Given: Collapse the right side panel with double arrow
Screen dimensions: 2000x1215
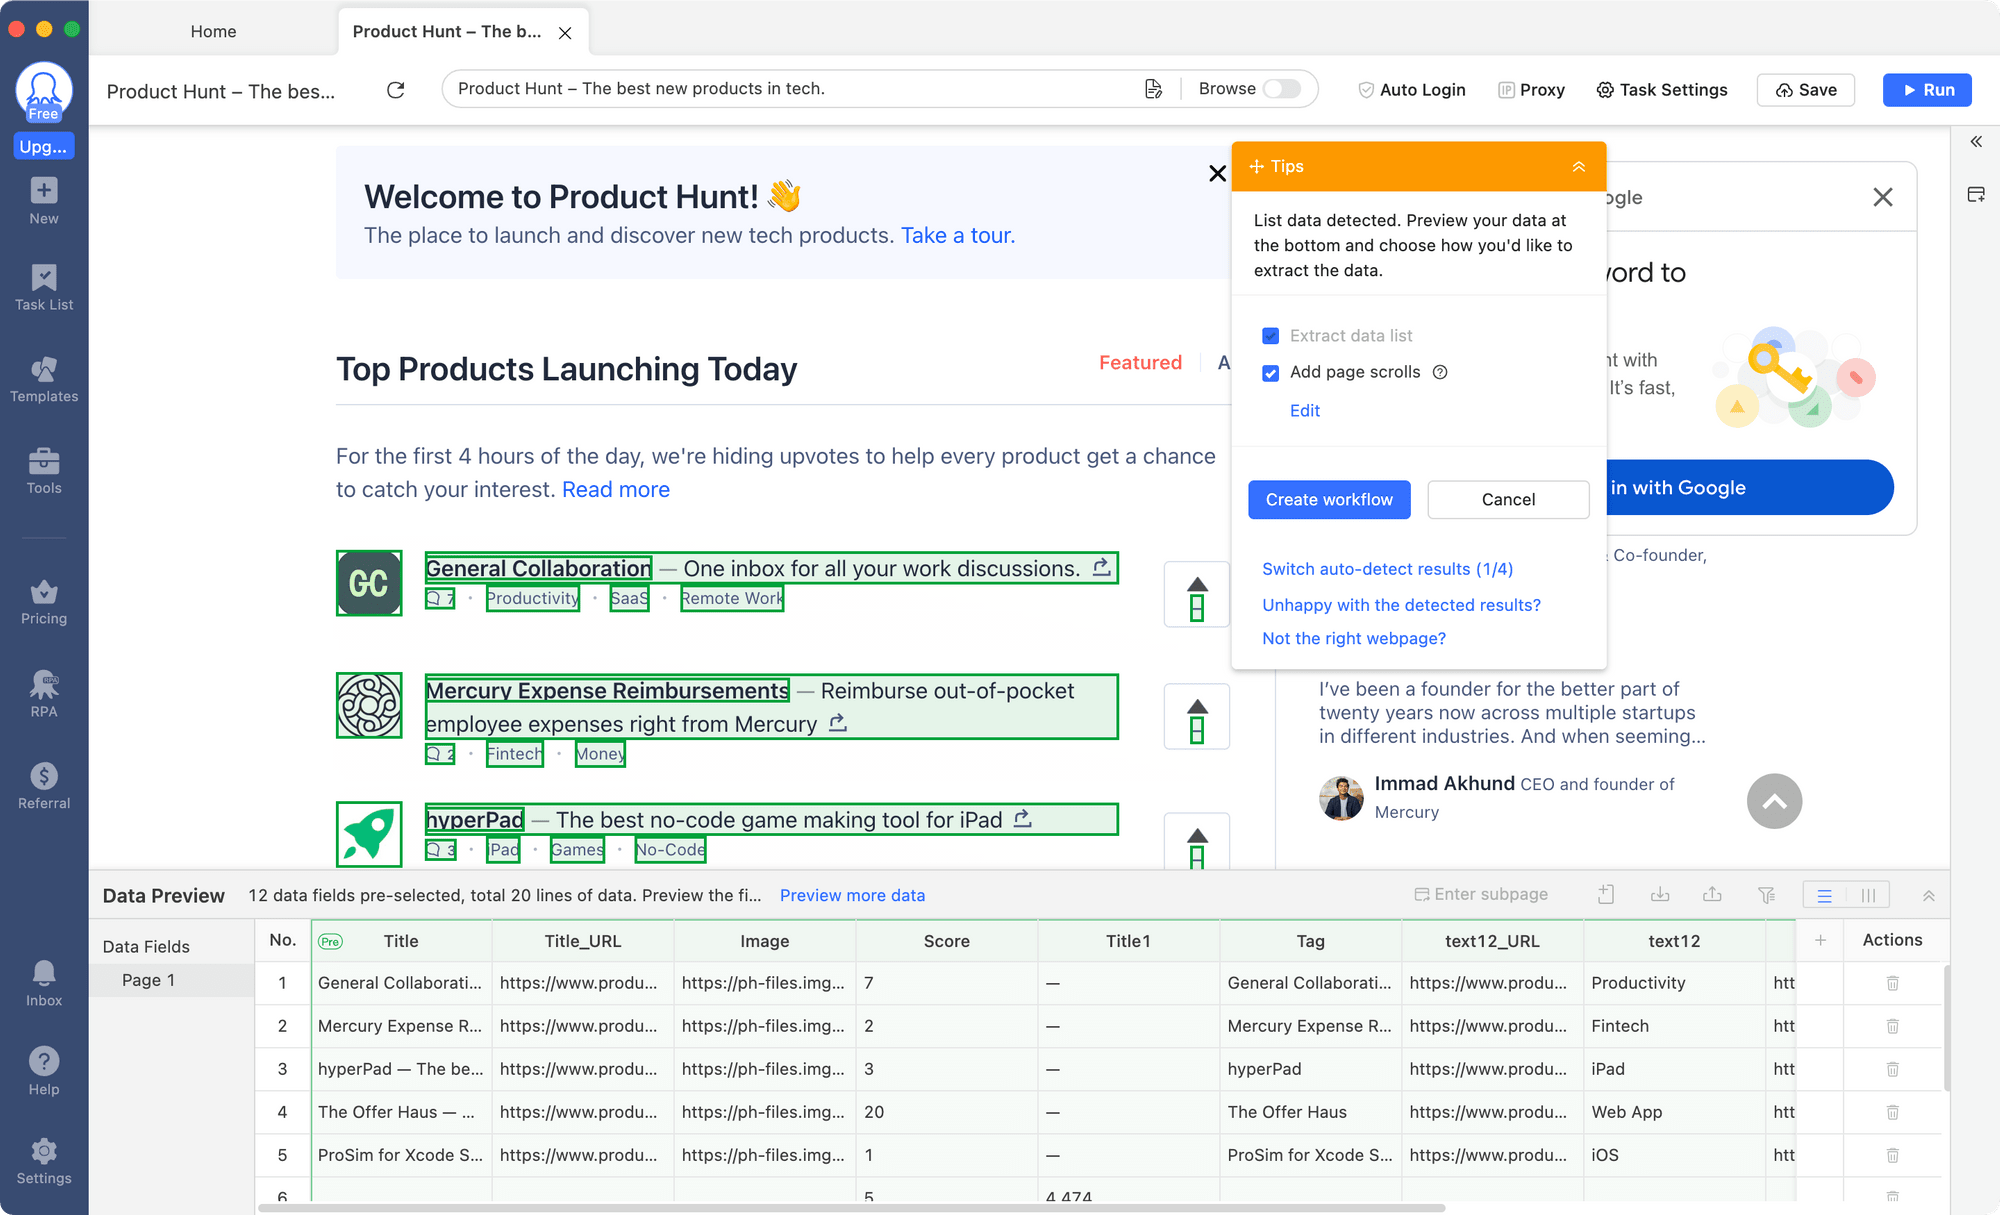Looking at the screenshot, I should click(1976, 142).
